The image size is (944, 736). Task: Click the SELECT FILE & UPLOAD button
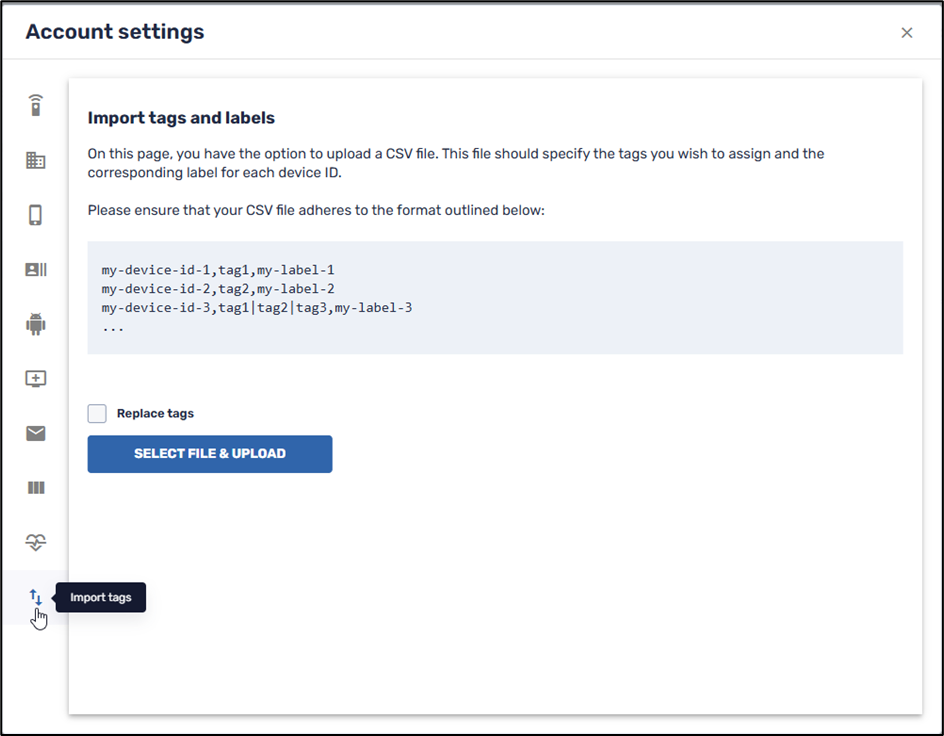(x=209, y=454)
